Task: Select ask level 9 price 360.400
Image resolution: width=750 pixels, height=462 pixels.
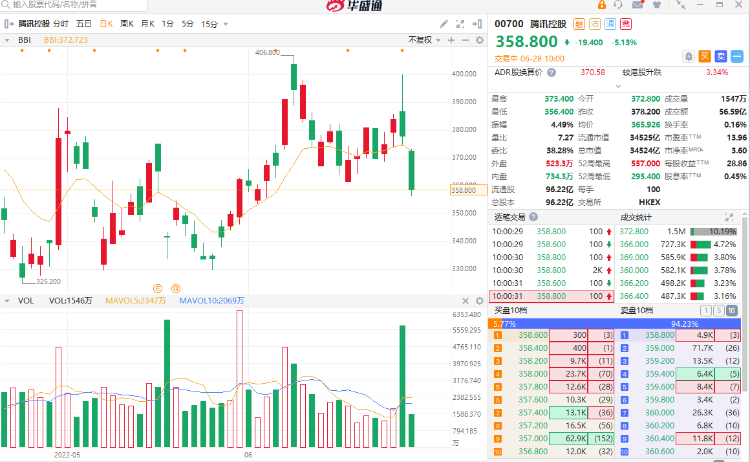Action: 660,439
